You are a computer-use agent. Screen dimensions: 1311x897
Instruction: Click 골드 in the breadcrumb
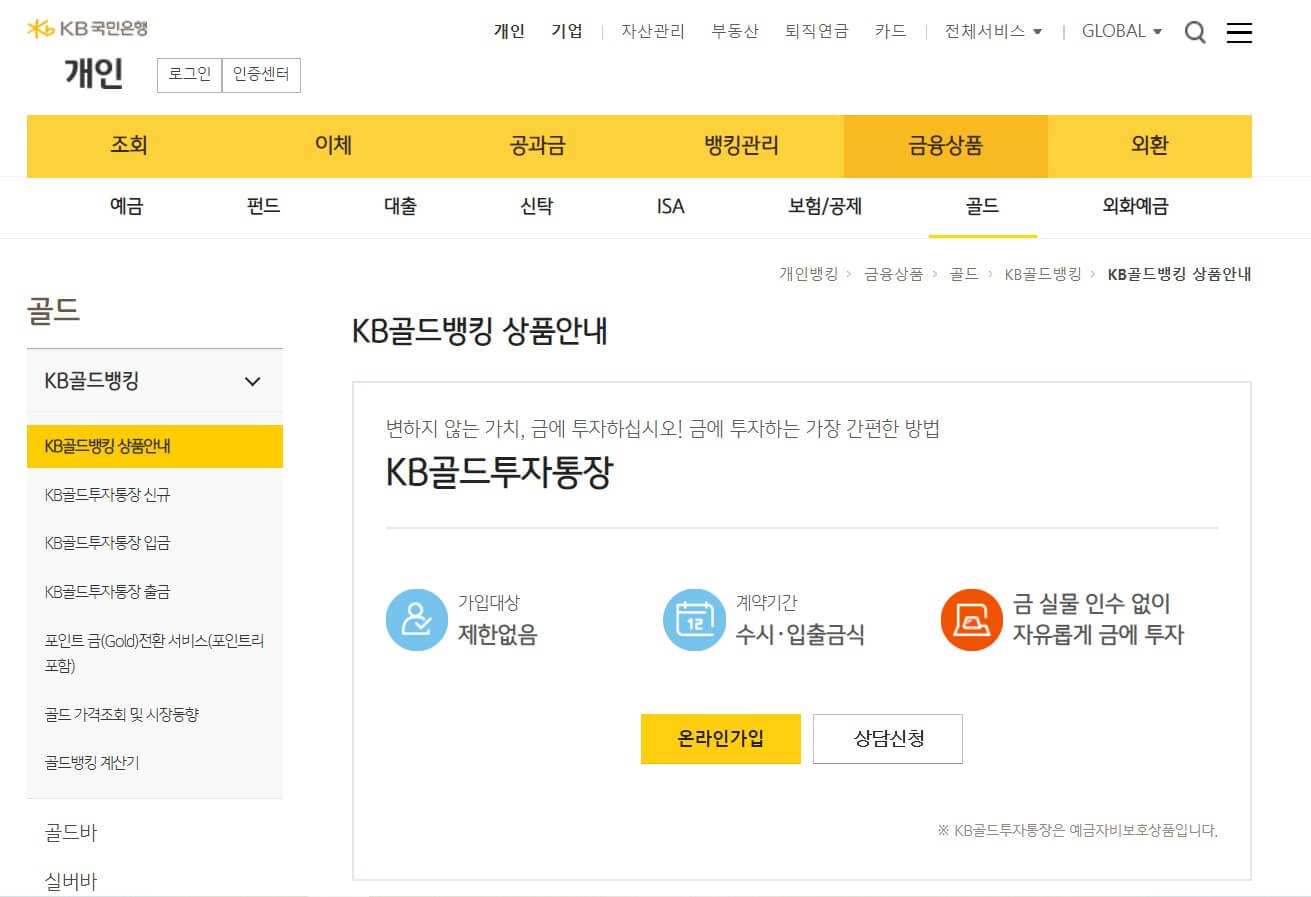[964, 274]
